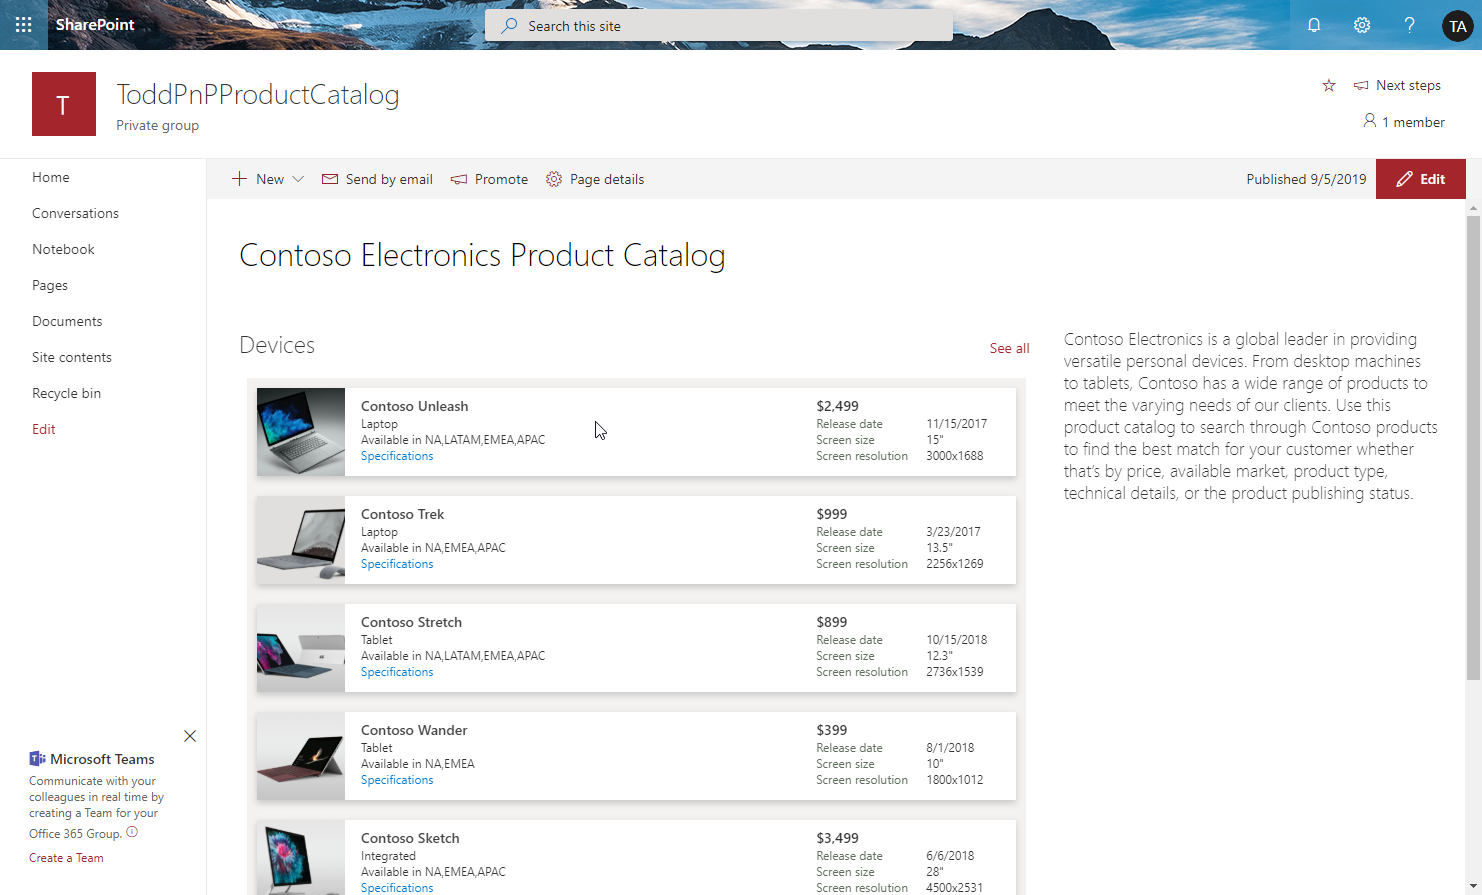Open Page details

(595, 179)
